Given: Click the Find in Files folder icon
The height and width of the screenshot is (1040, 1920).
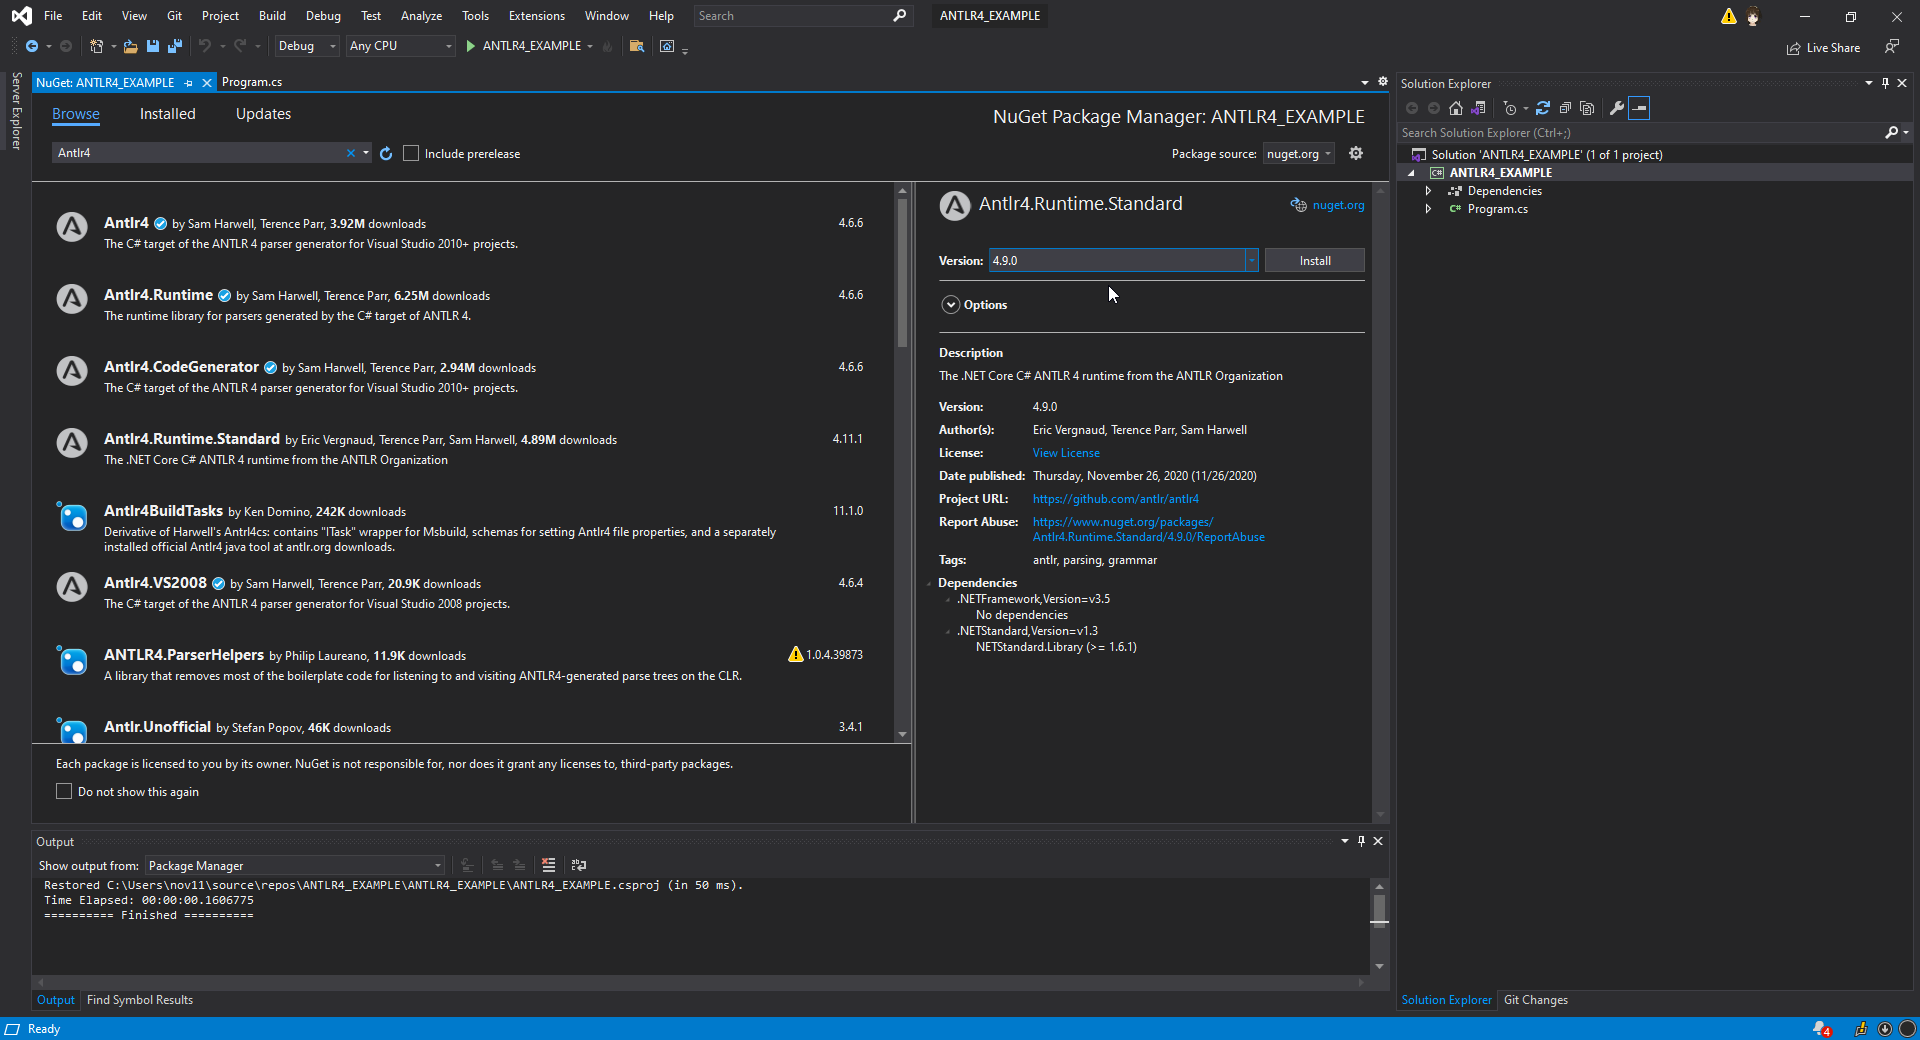Looking at the screenshot, I should (636, 46).
